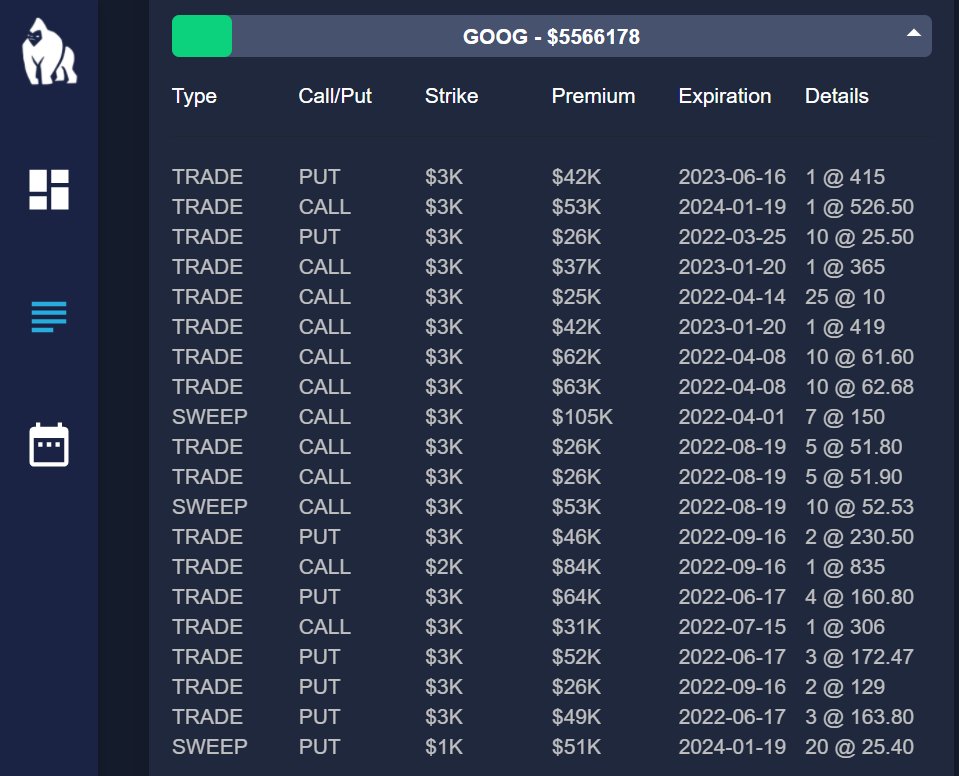Image resolution: width=959 pixels, height=776 pixels.
Task: Sort the table by the Premium column
Action: pos(592,96)
